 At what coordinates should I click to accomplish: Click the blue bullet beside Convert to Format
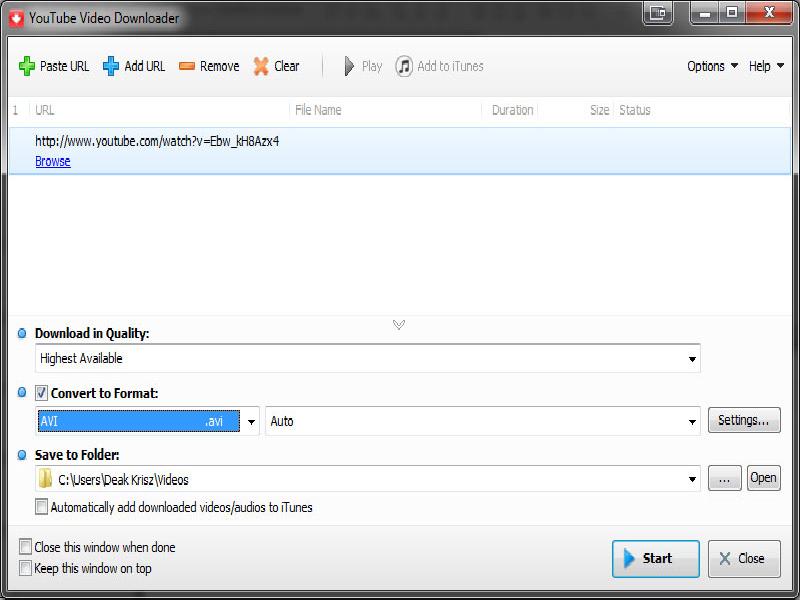[22, 392]
